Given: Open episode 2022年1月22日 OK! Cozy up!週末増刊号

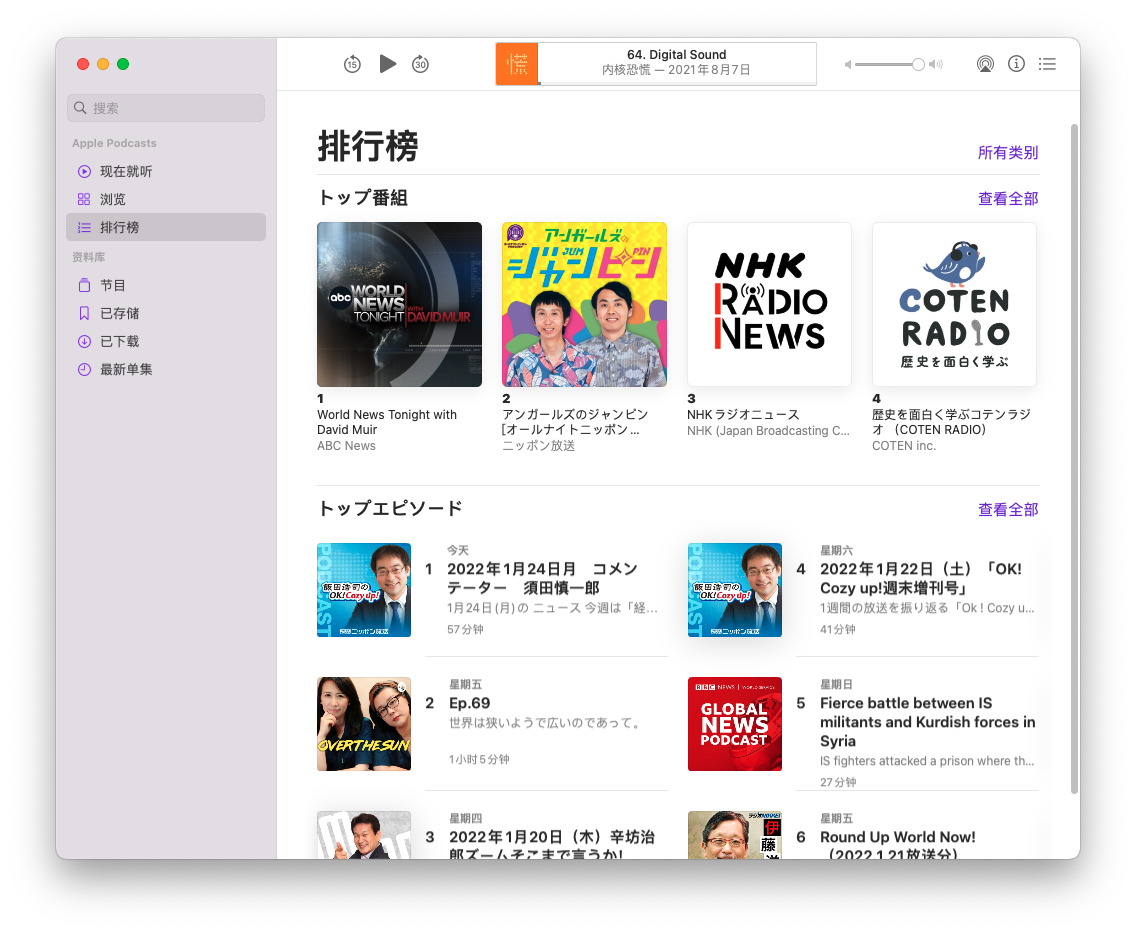Looking at the screenshot, I should coord(921,578).
